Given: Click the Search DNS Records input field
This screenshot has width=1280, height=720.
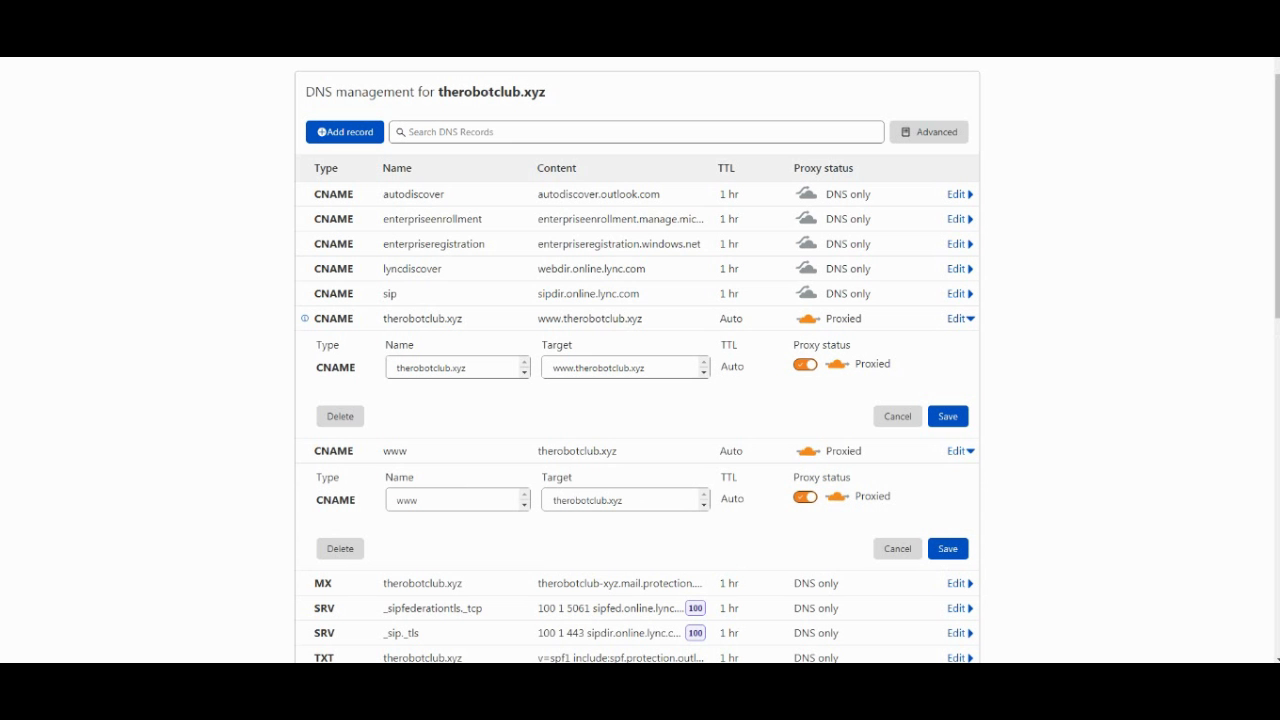Looking at the screenshot, I should point(640,132).
